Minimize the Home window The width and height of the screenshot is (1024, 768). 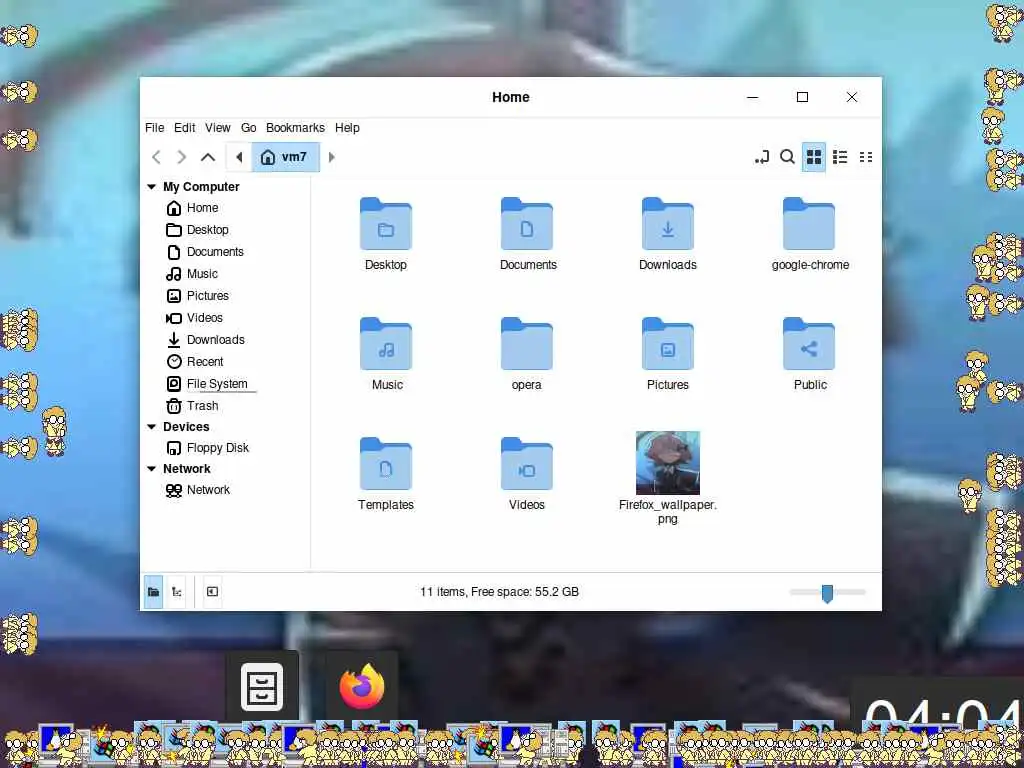[753, 97]
